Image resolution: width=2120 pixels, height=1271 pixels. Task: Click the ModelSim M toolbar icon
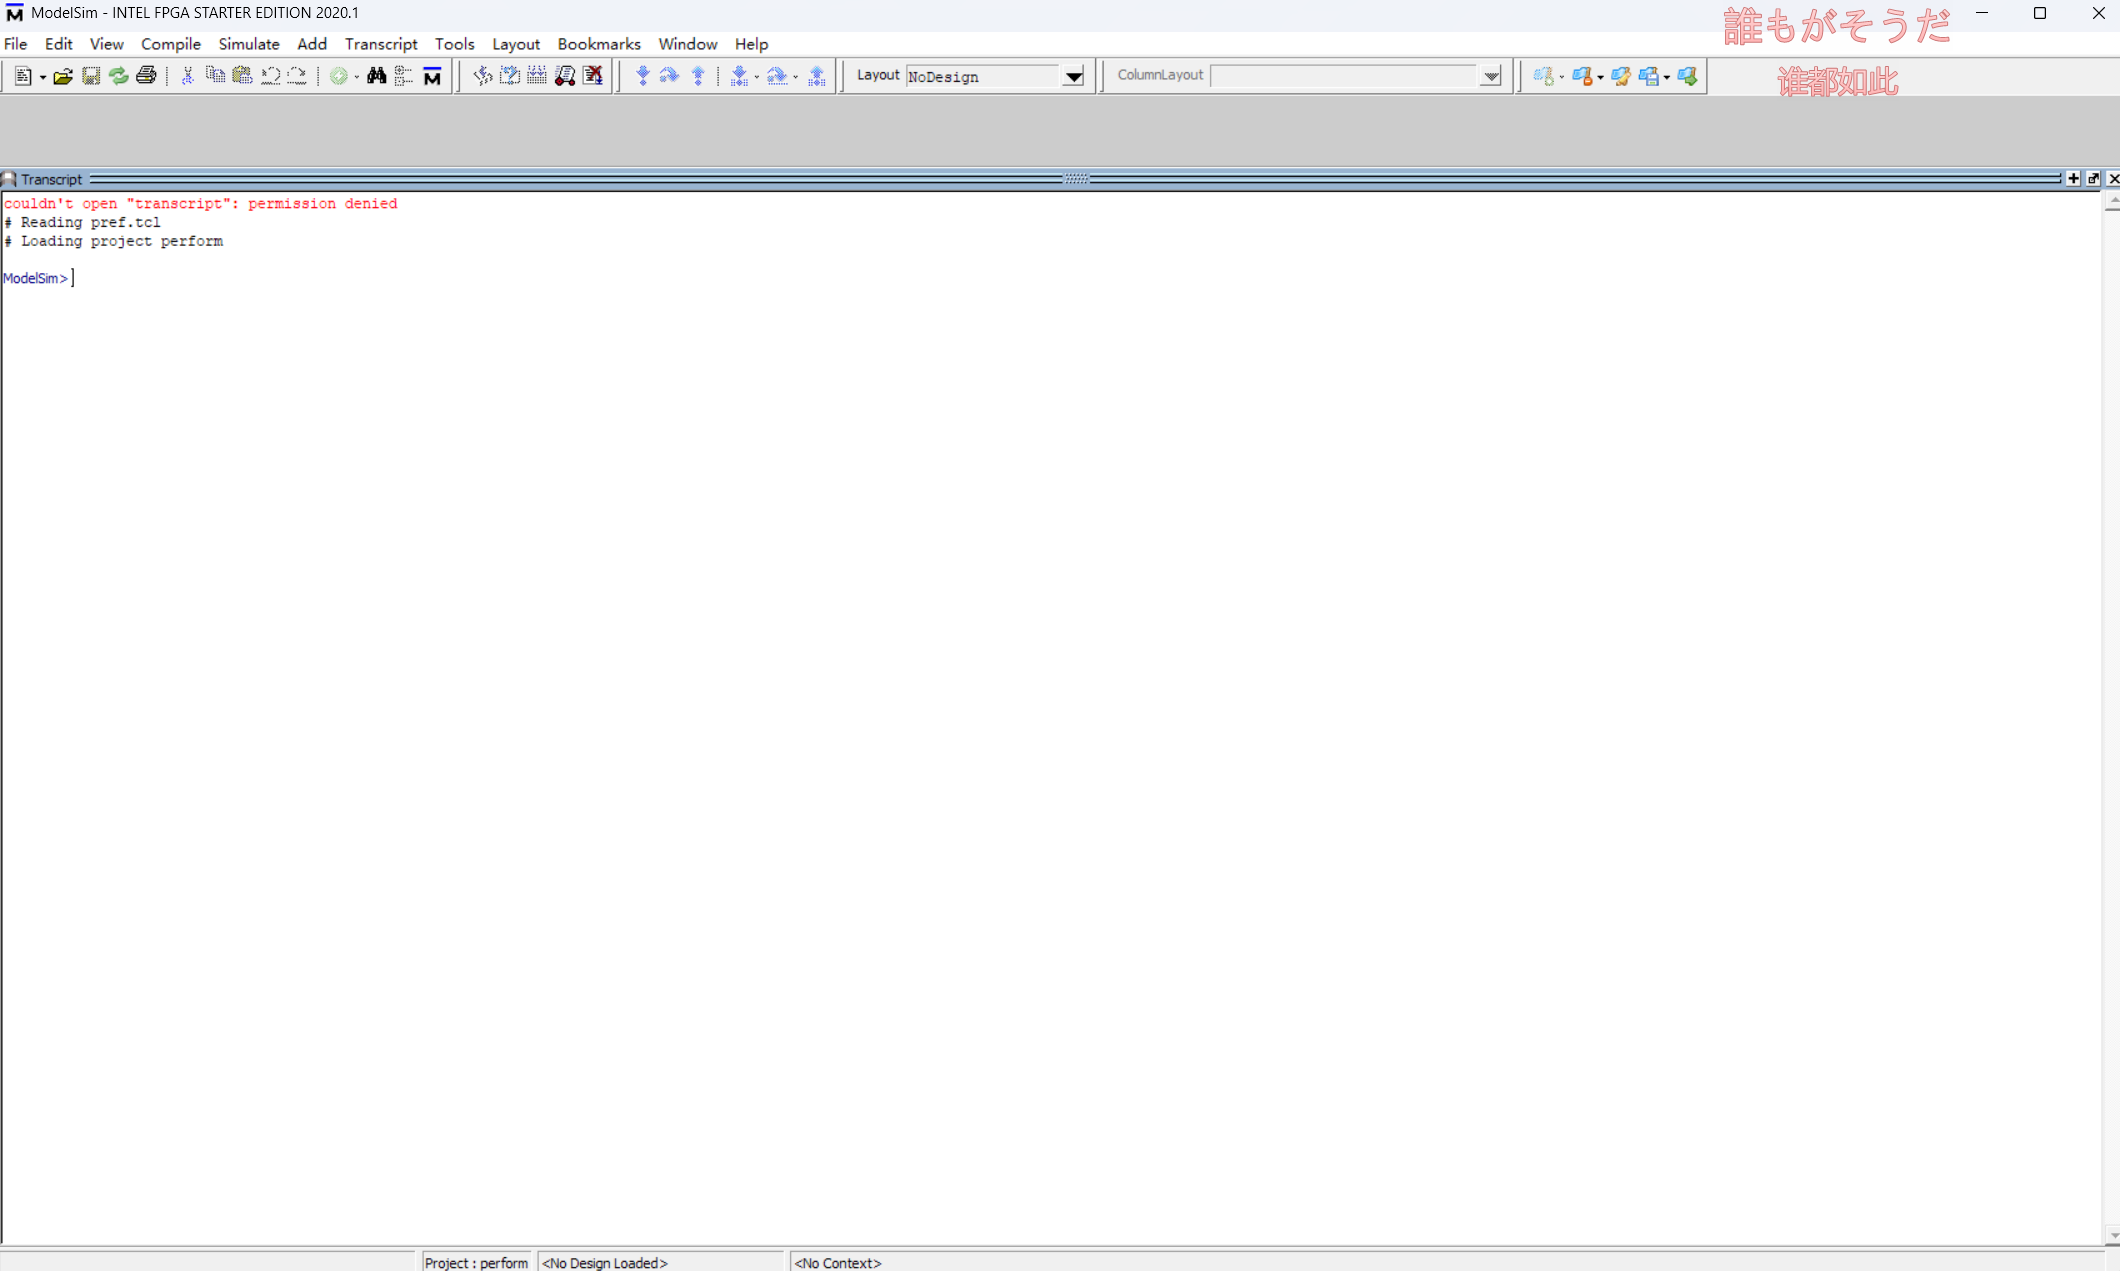tap(432, 76)
